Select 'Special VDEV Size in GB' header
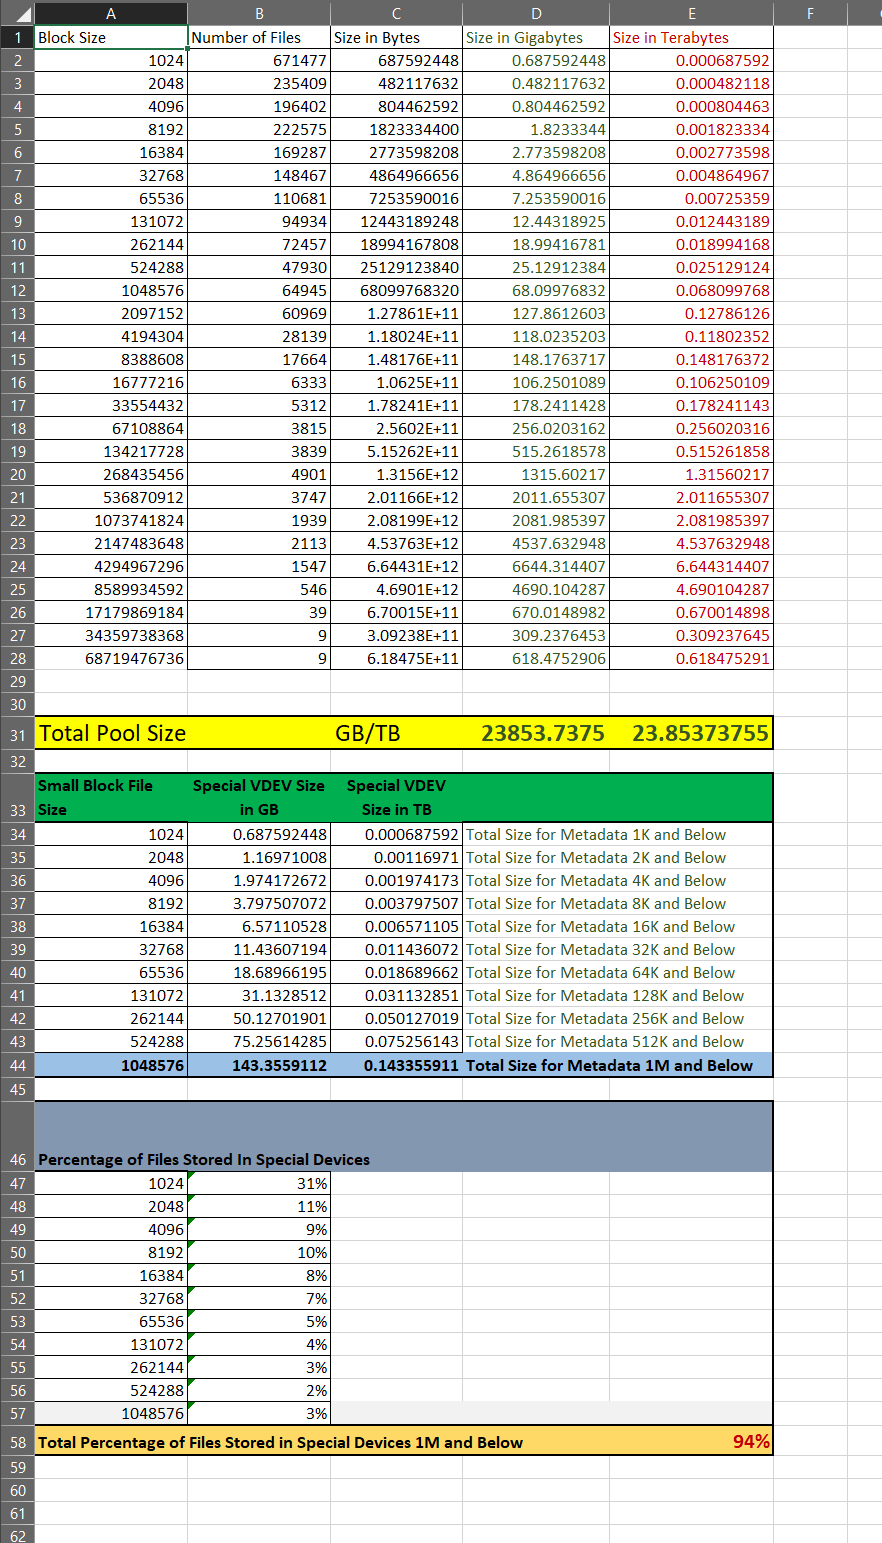Viewport: 882px width, 1543px height. tap(258, 797)
